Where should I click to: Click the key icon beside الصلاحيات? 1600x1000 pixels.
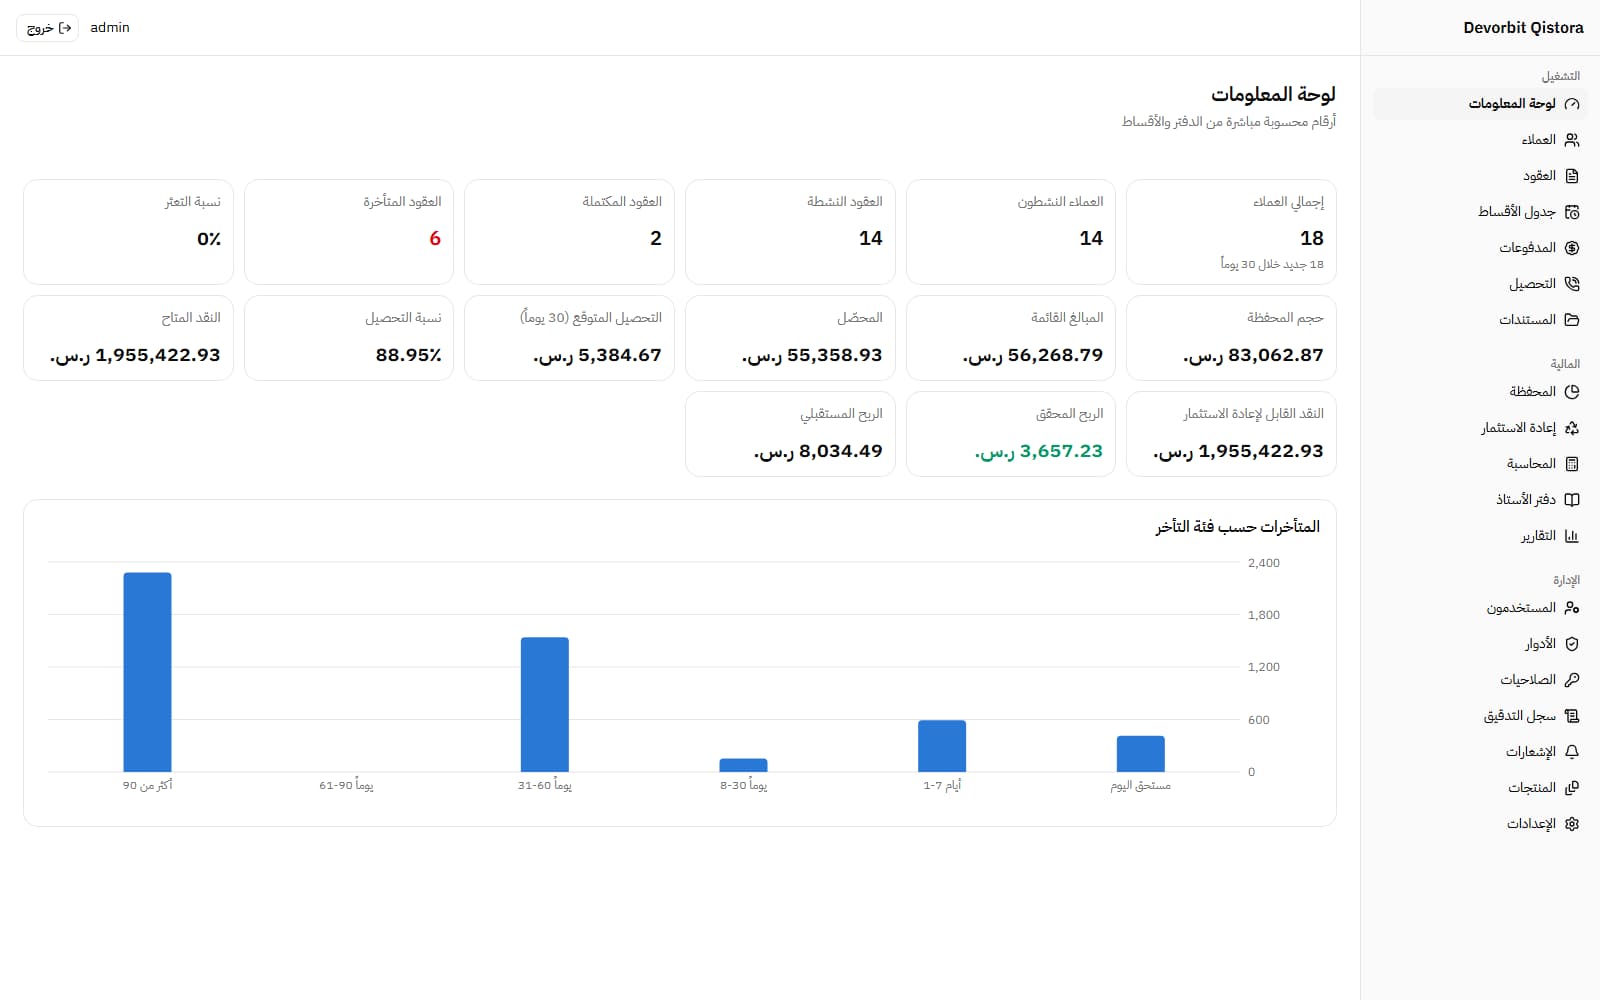[x=1572, y=680]
